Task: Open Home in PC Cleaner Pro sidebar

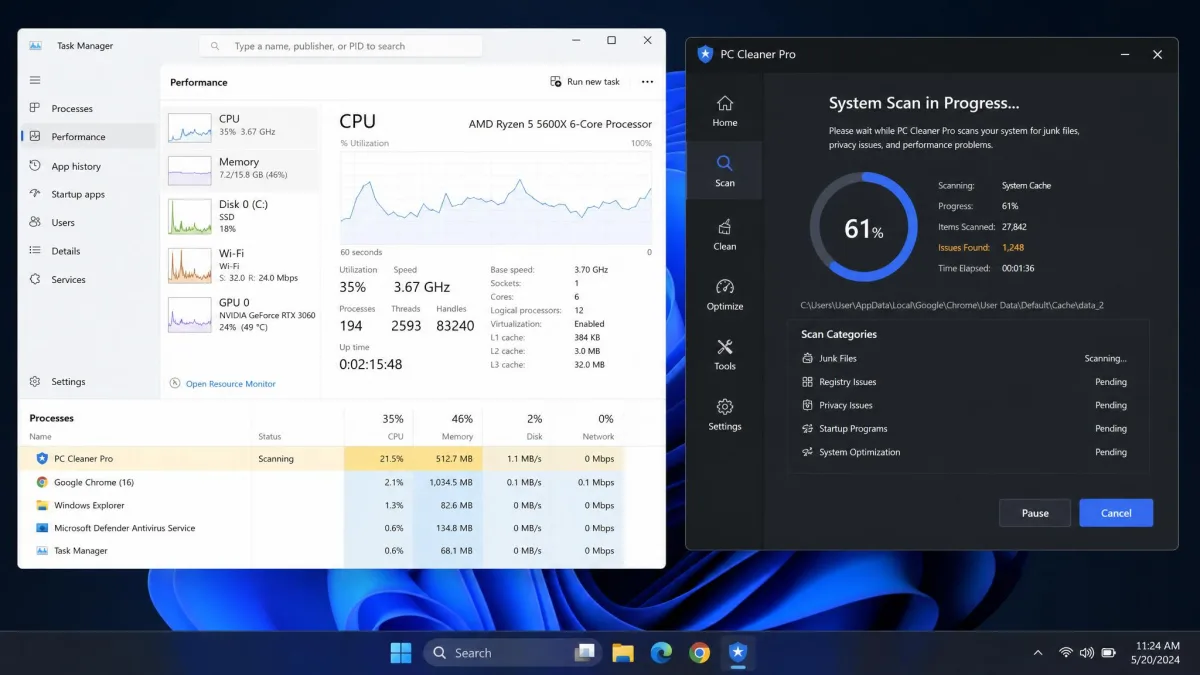Action: point(725,111)
